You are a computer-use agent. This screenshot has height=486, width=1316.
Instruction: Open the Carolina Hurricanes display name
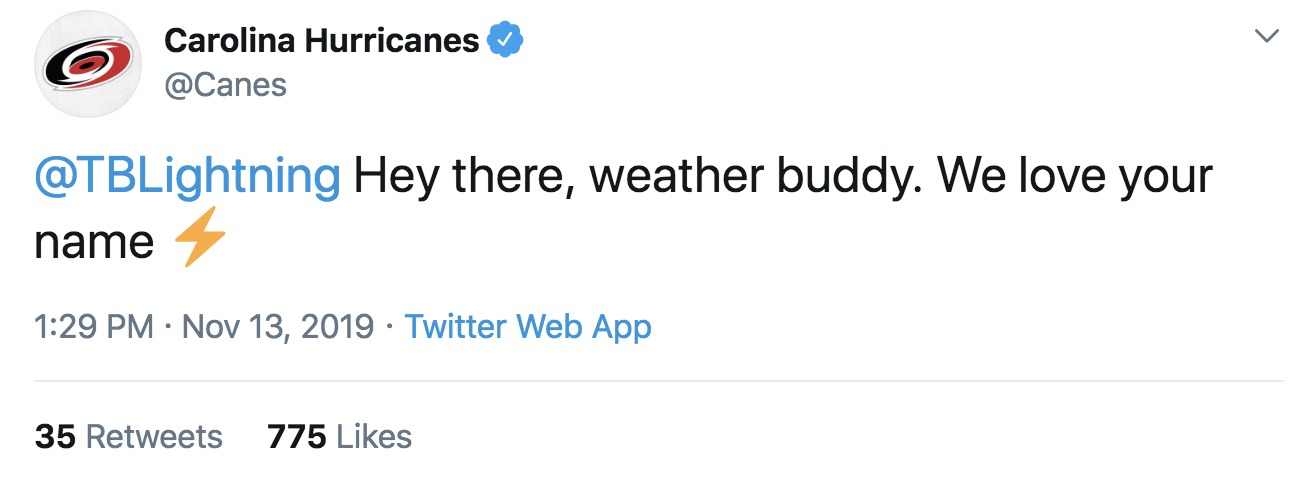tap(321, 40)
